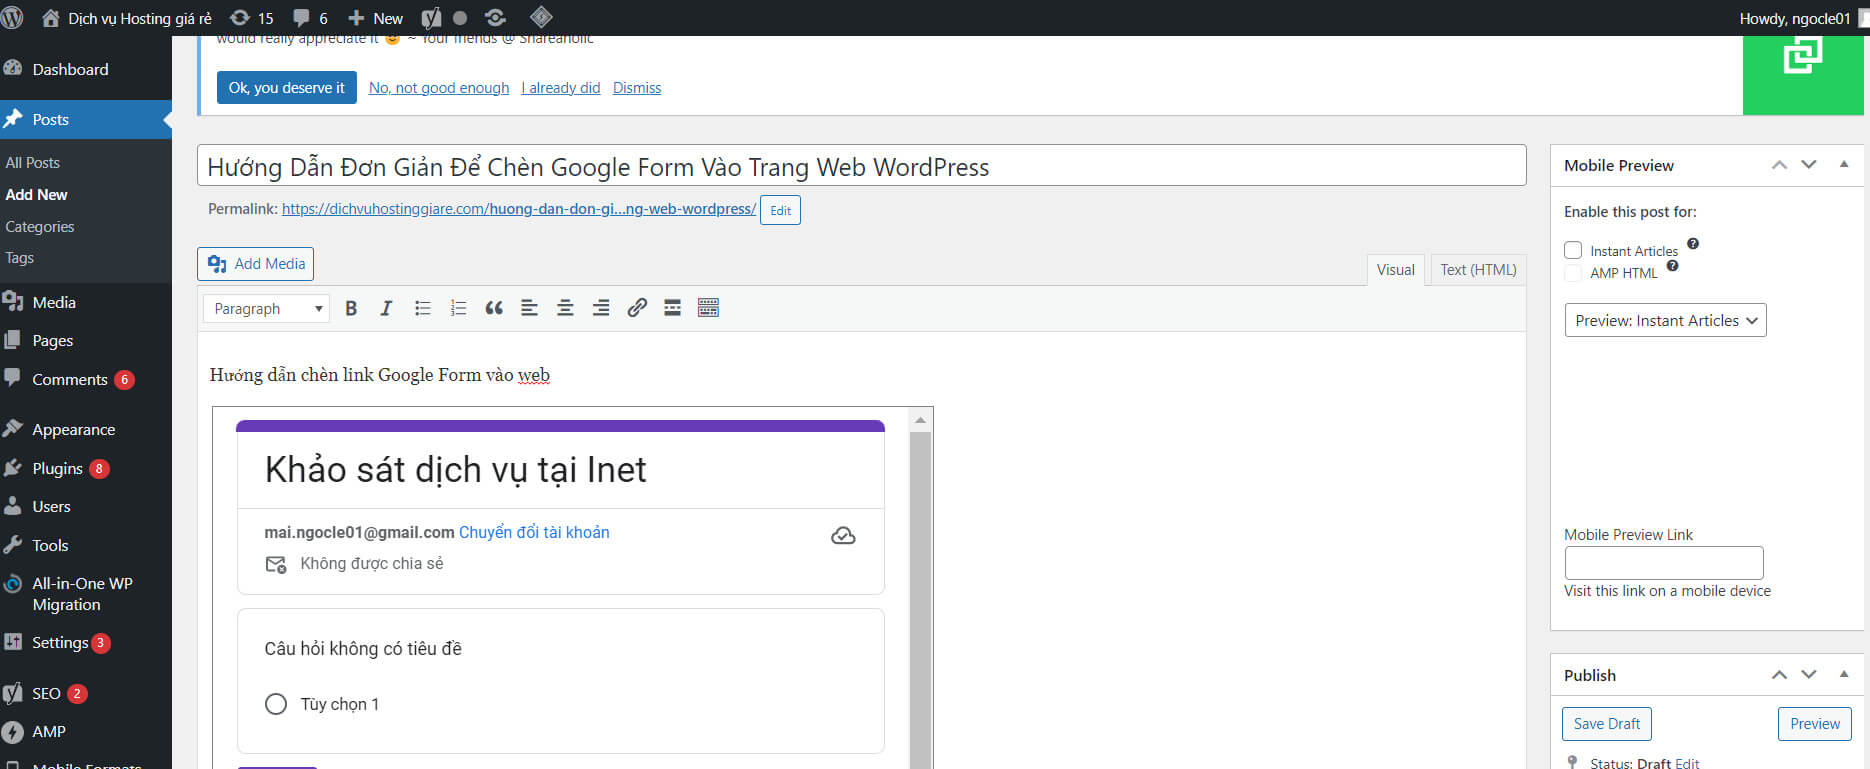Toggle the editor toolbar kitchen sink
The width and height of the screenshot is (1870, 769).
pyautogui.click(x=708, y=308)
